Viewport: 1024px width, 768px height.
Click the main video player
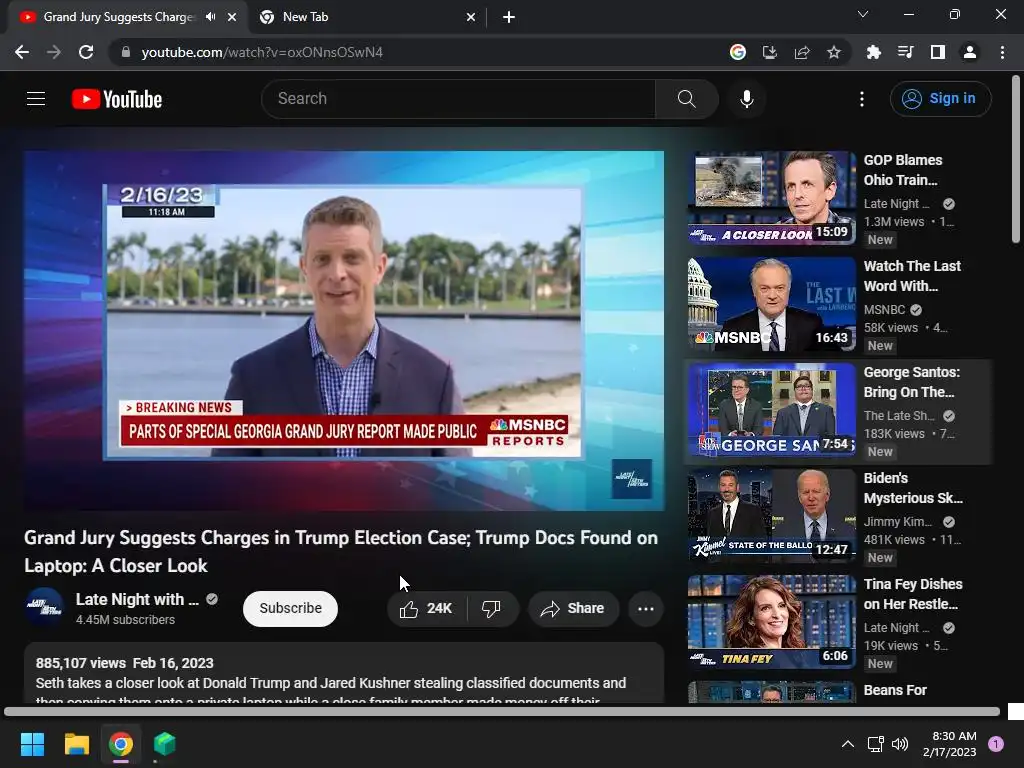coord(344,330)
